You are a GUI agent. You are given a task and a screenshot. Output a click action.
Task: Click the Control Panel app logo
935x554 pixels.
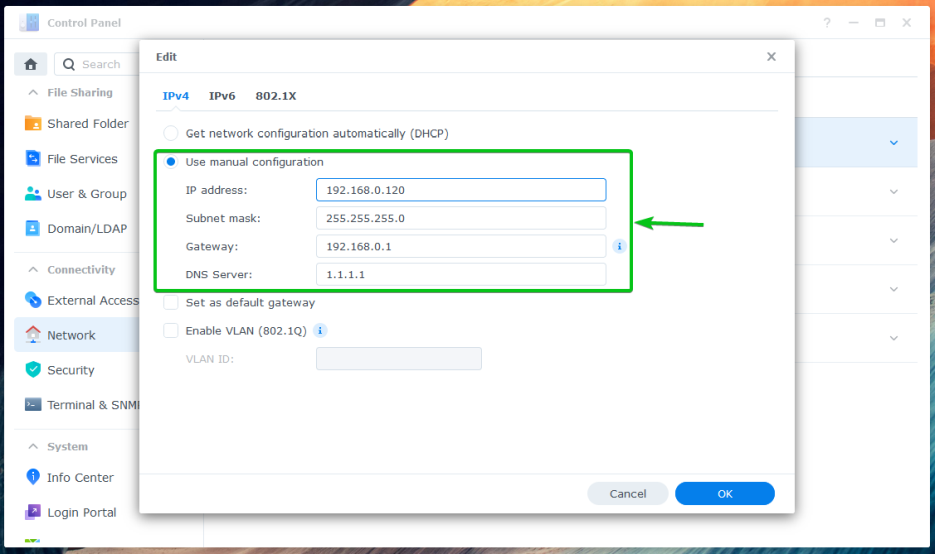[x=29, y=23]
